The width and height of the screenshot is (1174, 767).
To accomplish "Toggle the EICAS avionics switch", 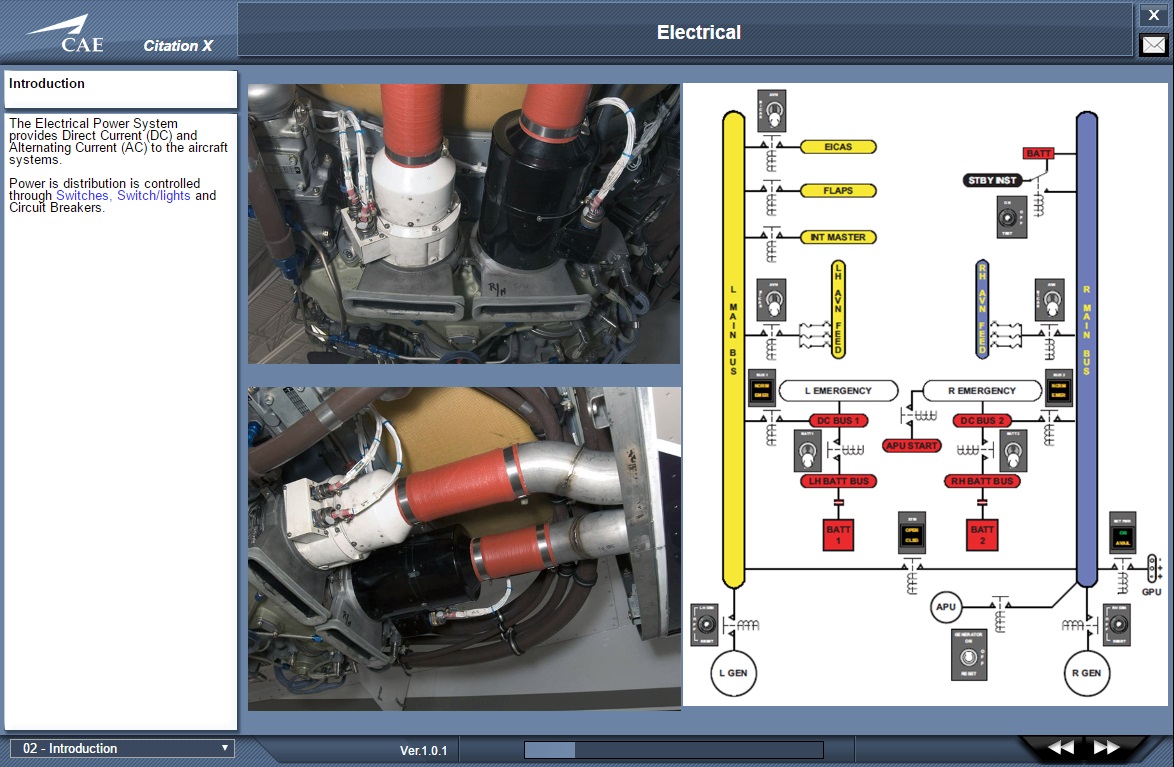I will 772,110.
